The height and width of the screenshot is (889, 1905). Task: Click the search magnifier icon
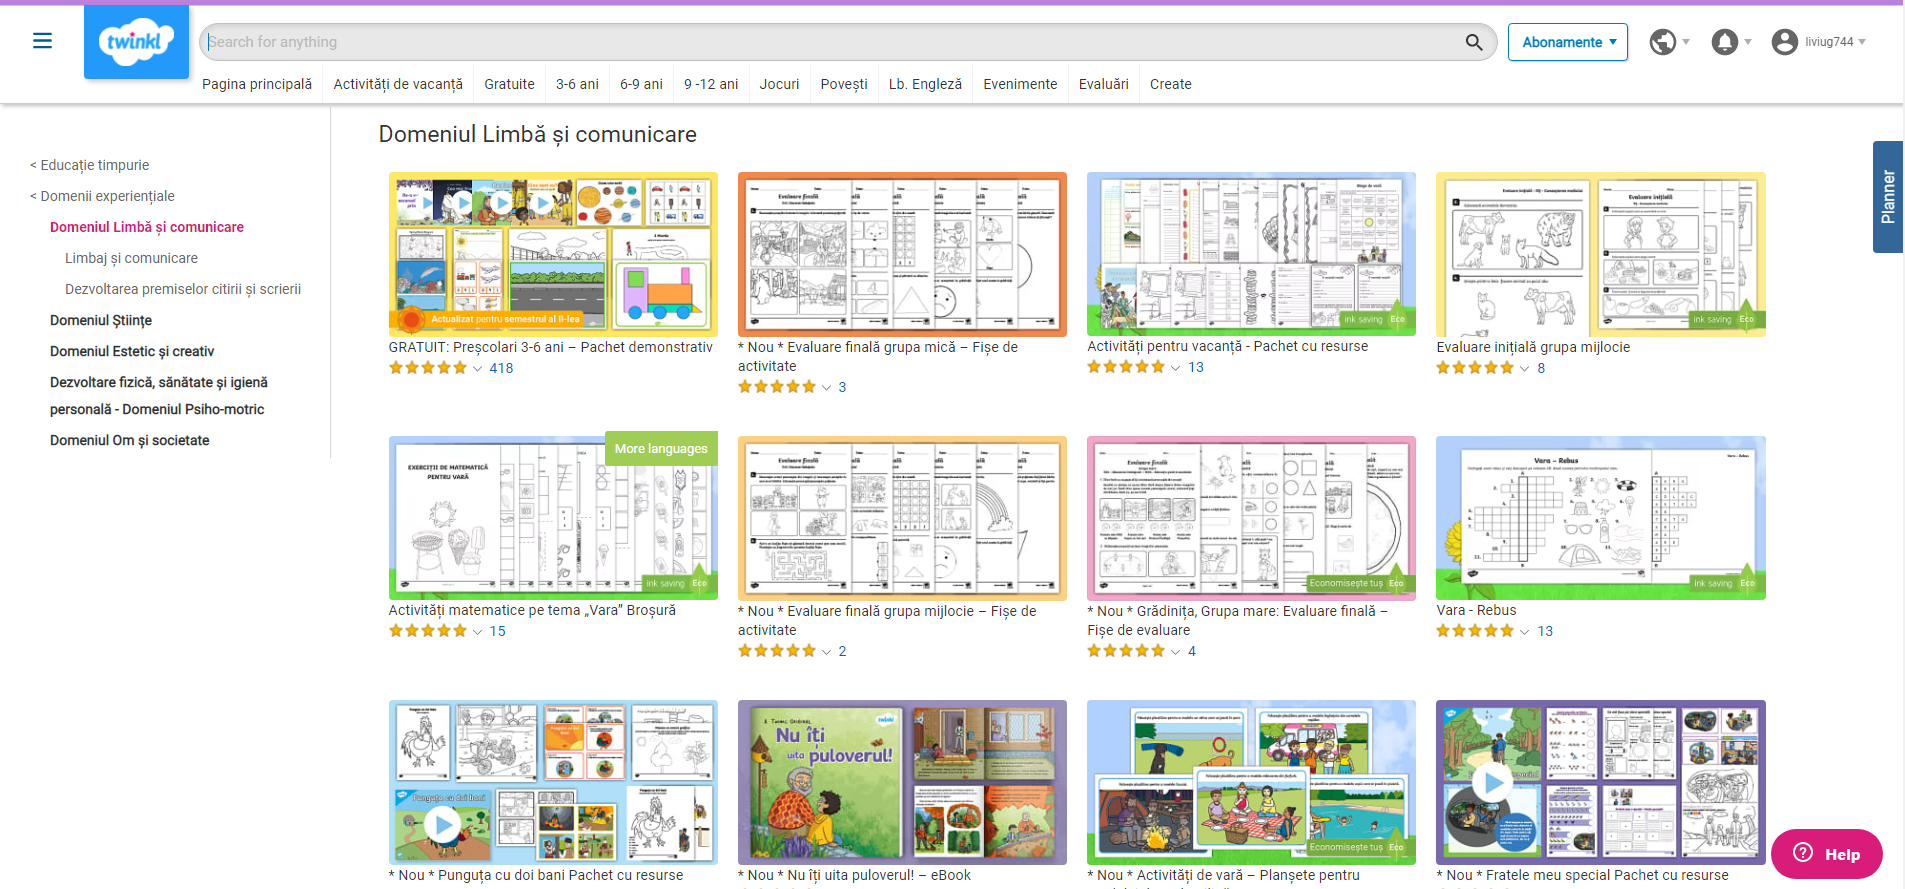(1473, 42)
